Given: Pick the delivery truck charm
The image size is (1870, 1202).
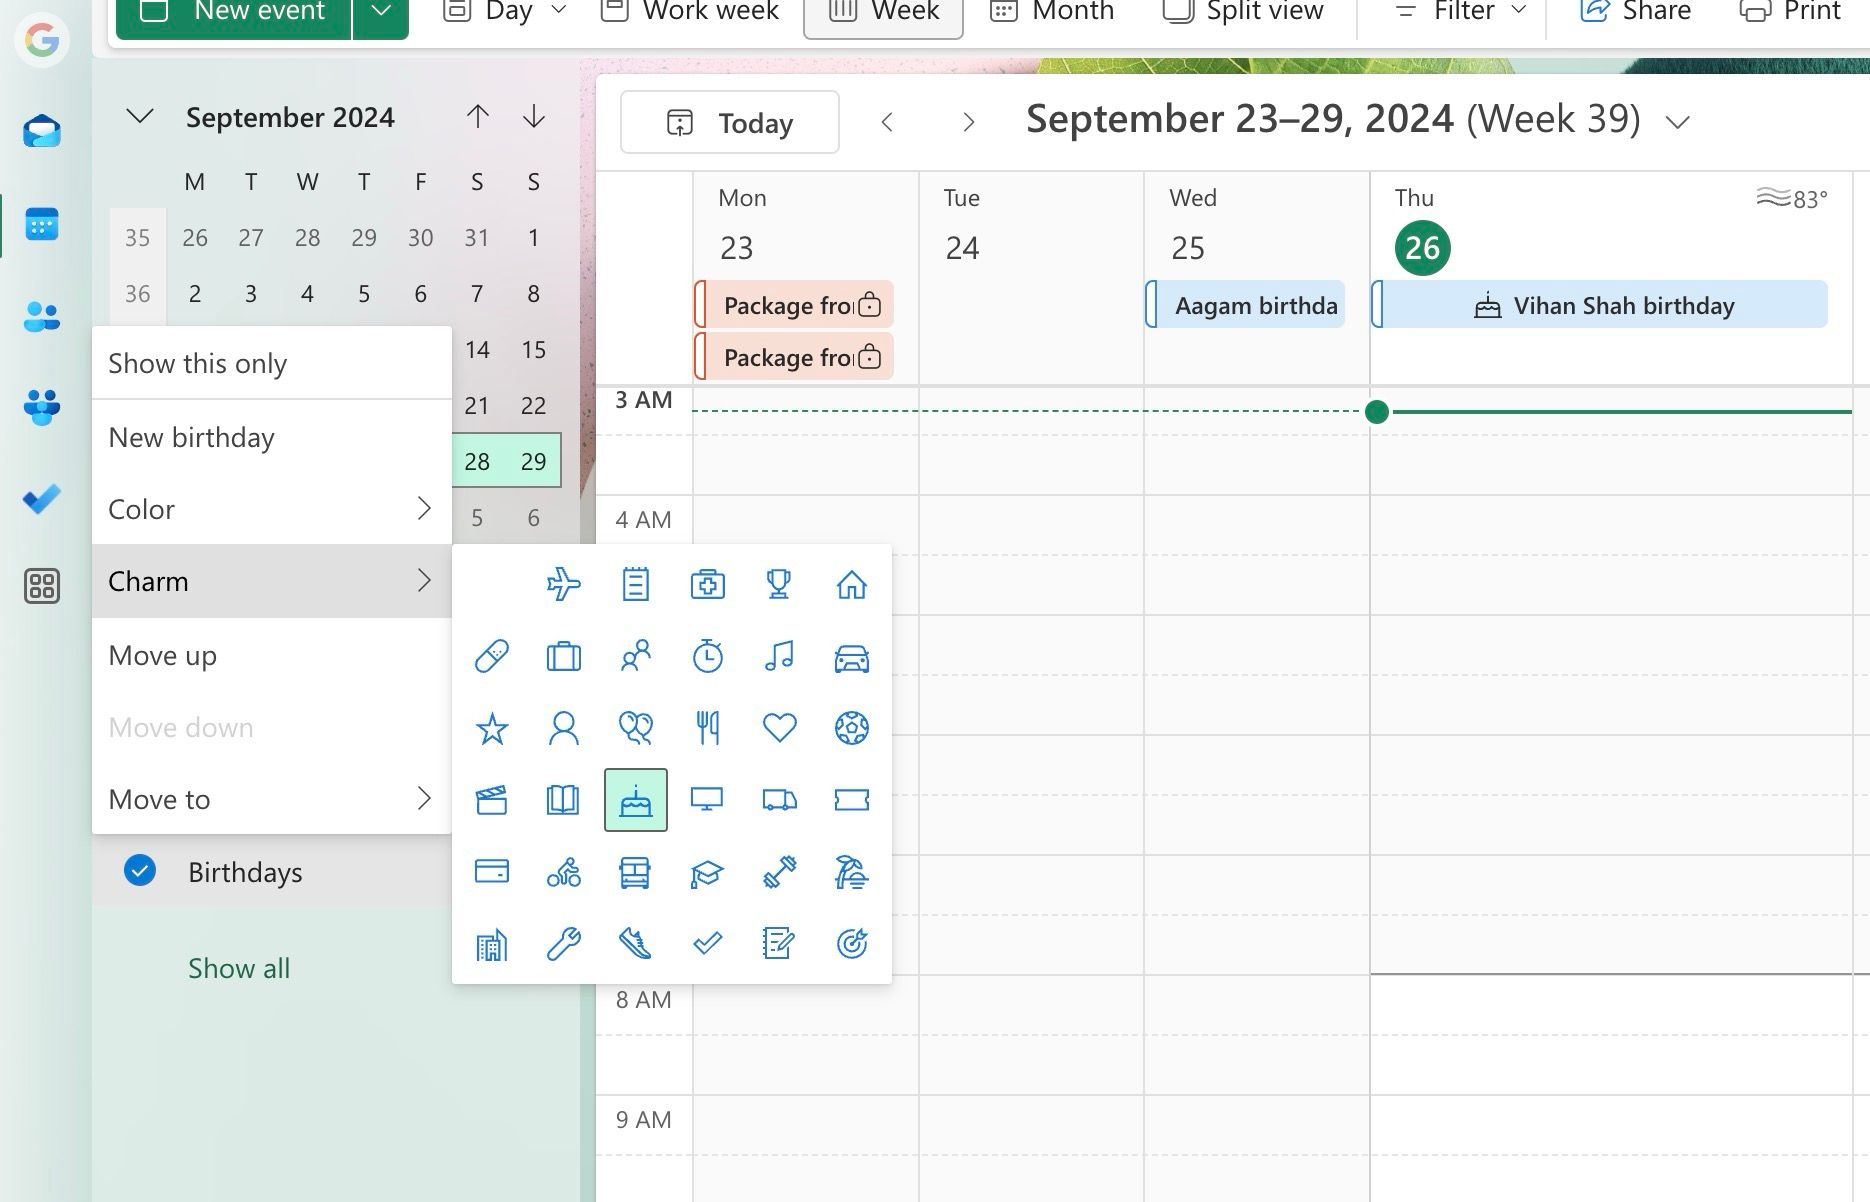Looking at the screenshot, I should point(779,800).
